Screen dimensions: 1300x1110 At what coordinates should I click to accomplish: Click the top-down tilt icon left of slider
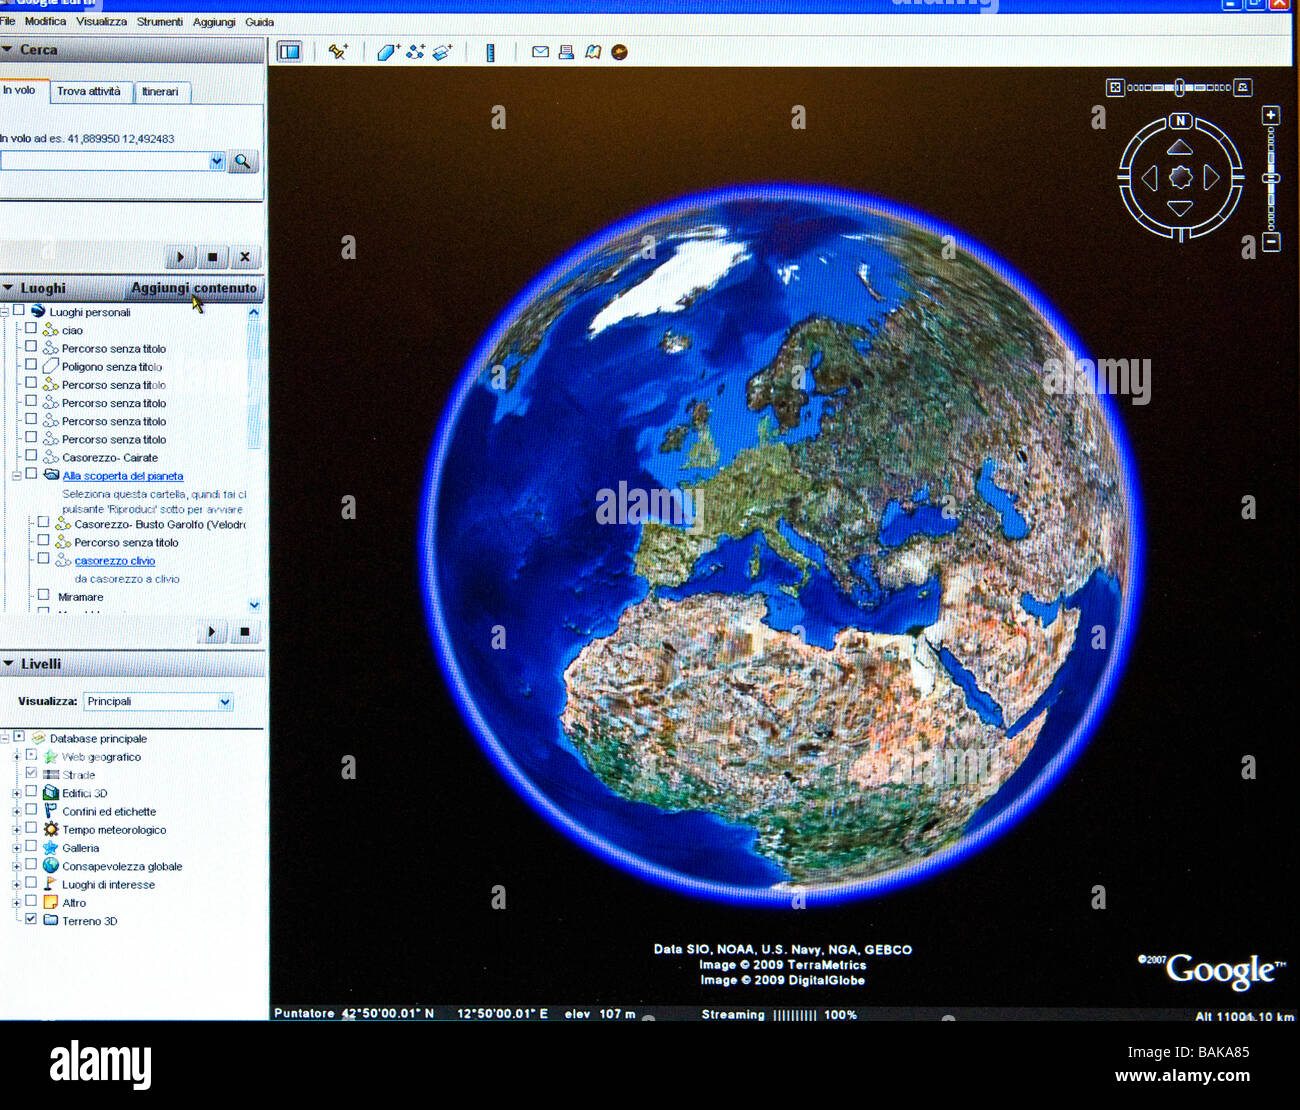[x=1115, y=88]
